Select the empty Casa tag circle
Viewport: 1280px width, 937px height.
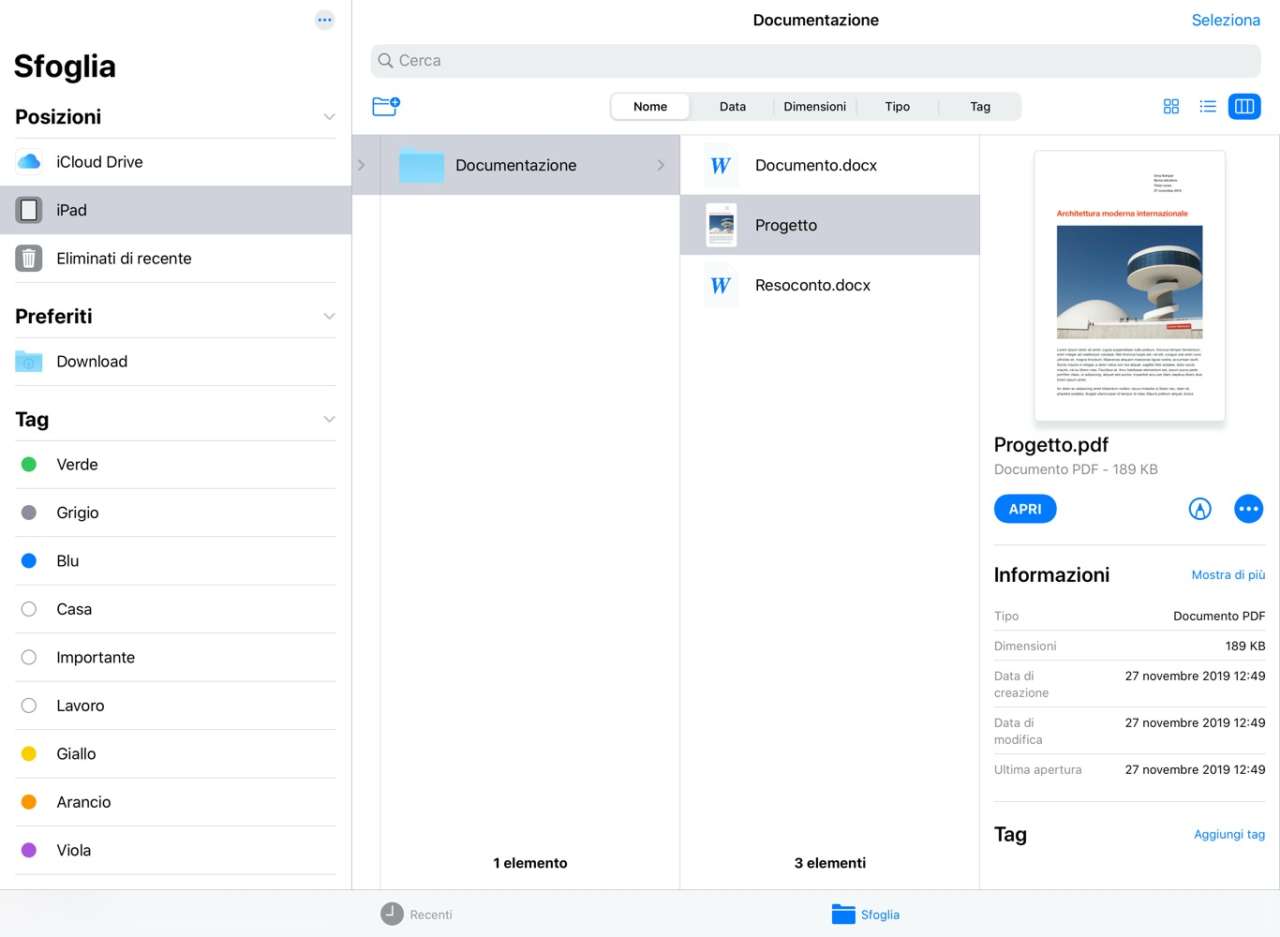(29, 609)
